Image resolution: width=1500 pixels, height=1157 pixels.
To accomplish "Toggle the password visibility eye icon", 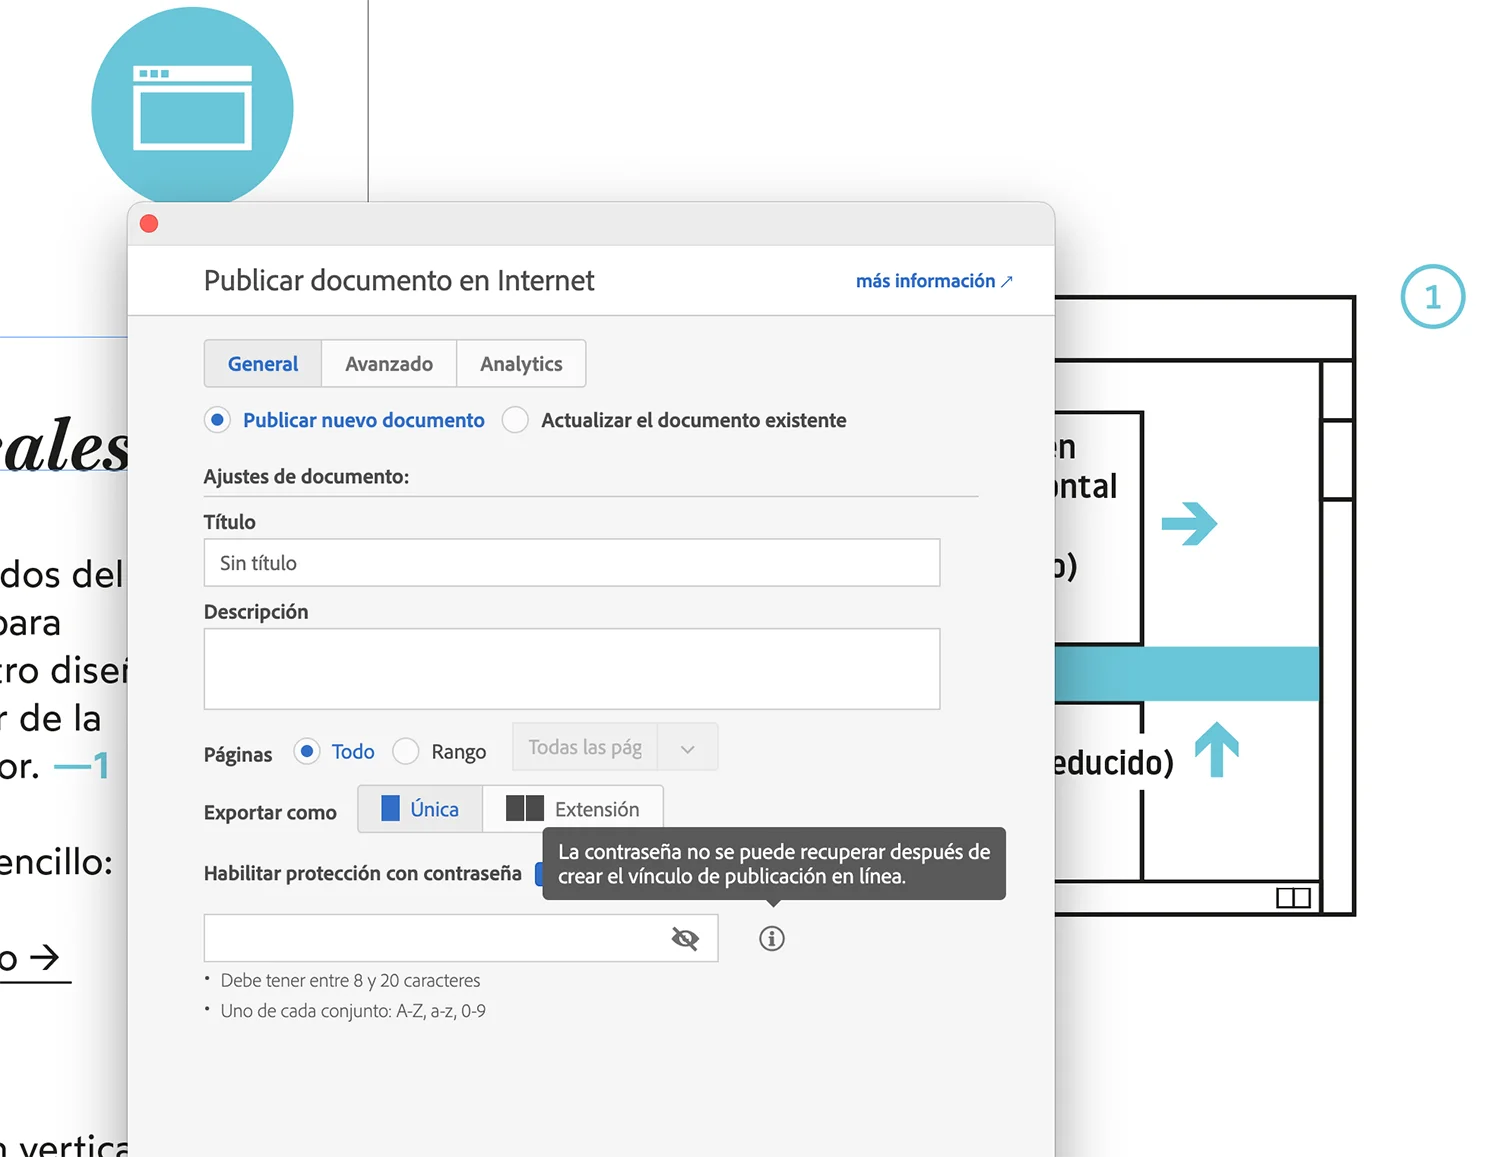I will [x=686, y=938].
